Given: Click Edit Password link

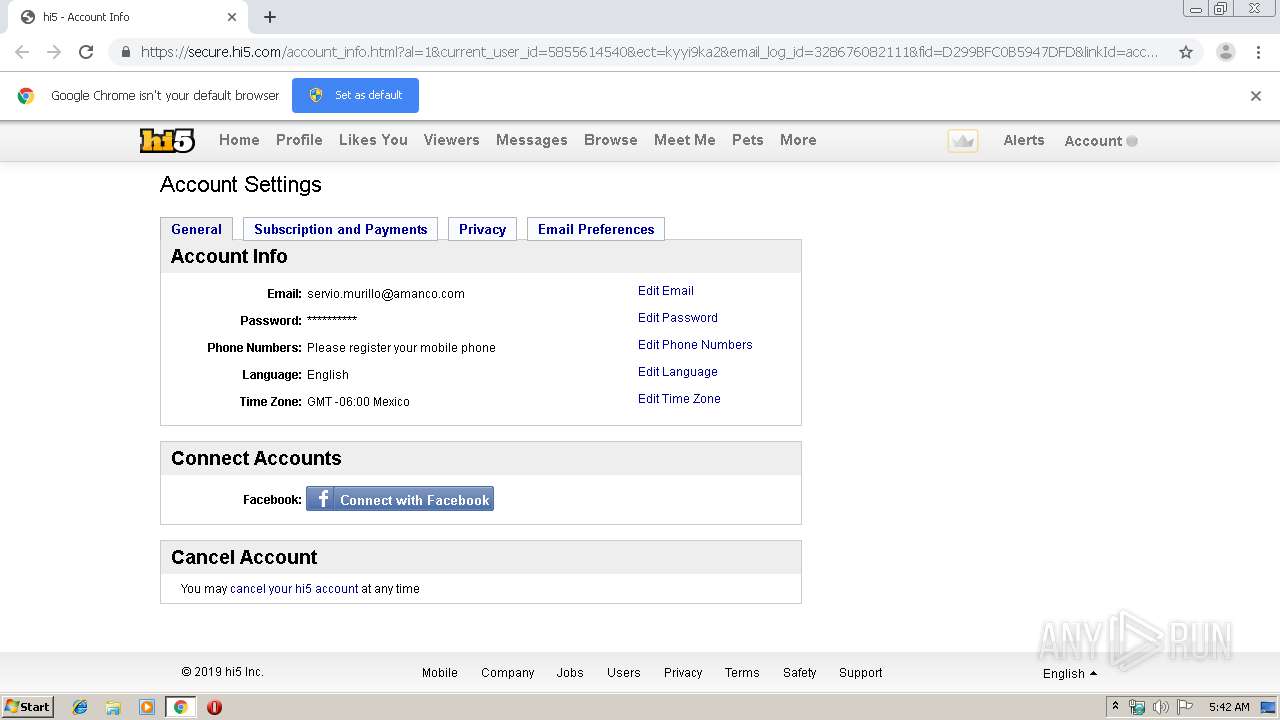Looking at the screenshot, I should click(677, 318).
